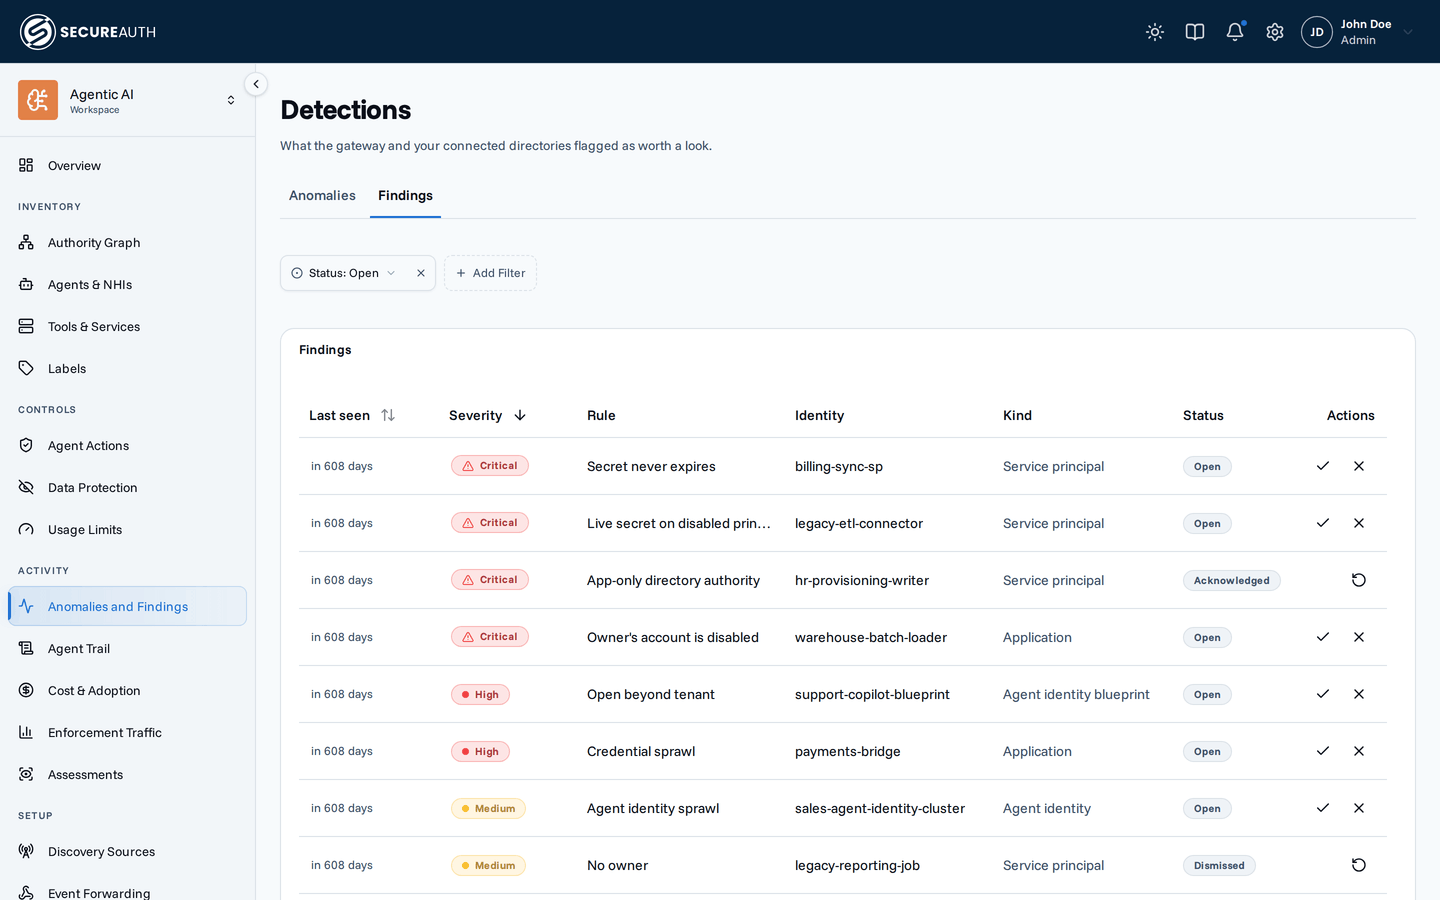Acknowledge the billing-sync-sp finding checkmark
Screen dimensions: 1440x900
[1323, 466]
